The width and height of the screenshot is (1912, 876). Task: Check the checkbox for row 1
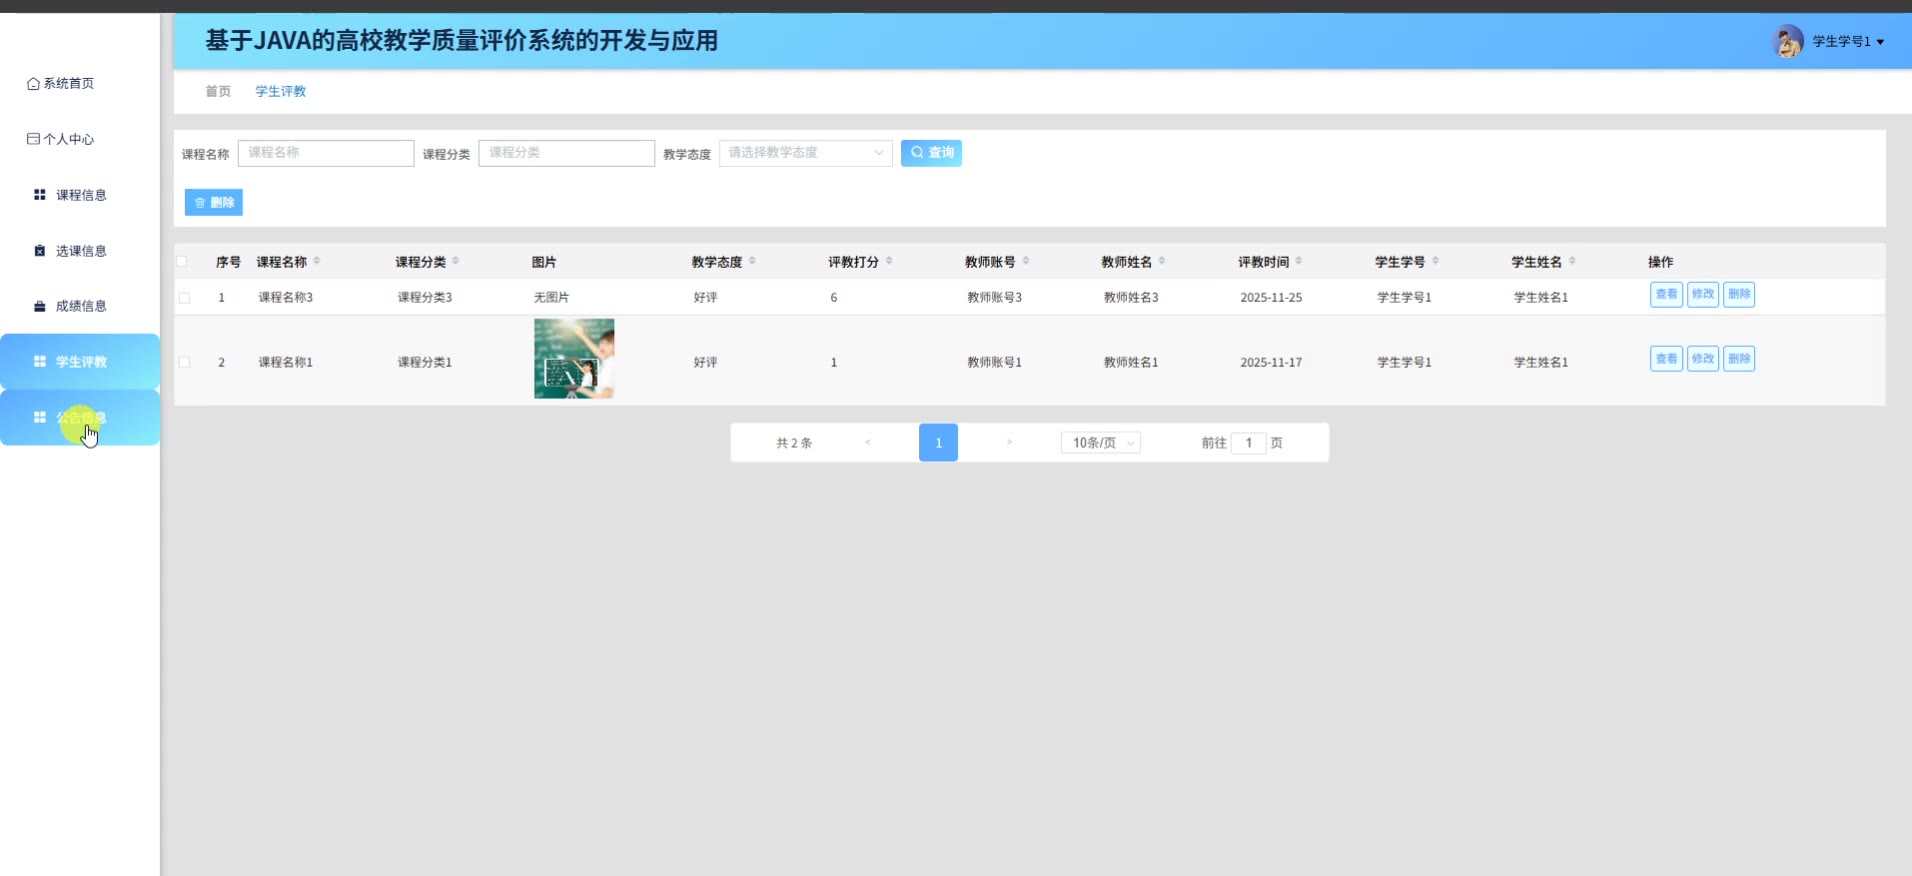click(184, 298)
